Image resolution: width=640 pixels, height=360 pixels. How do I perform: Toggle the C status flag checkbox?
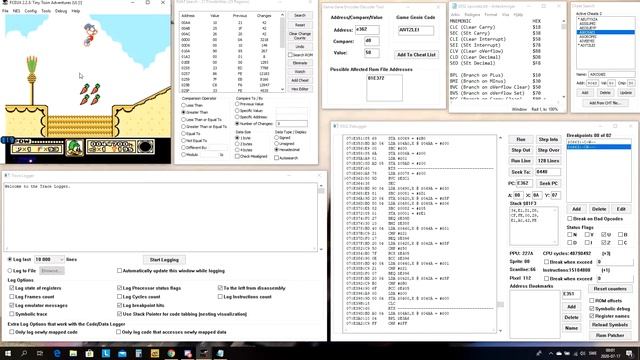point(620,242)
